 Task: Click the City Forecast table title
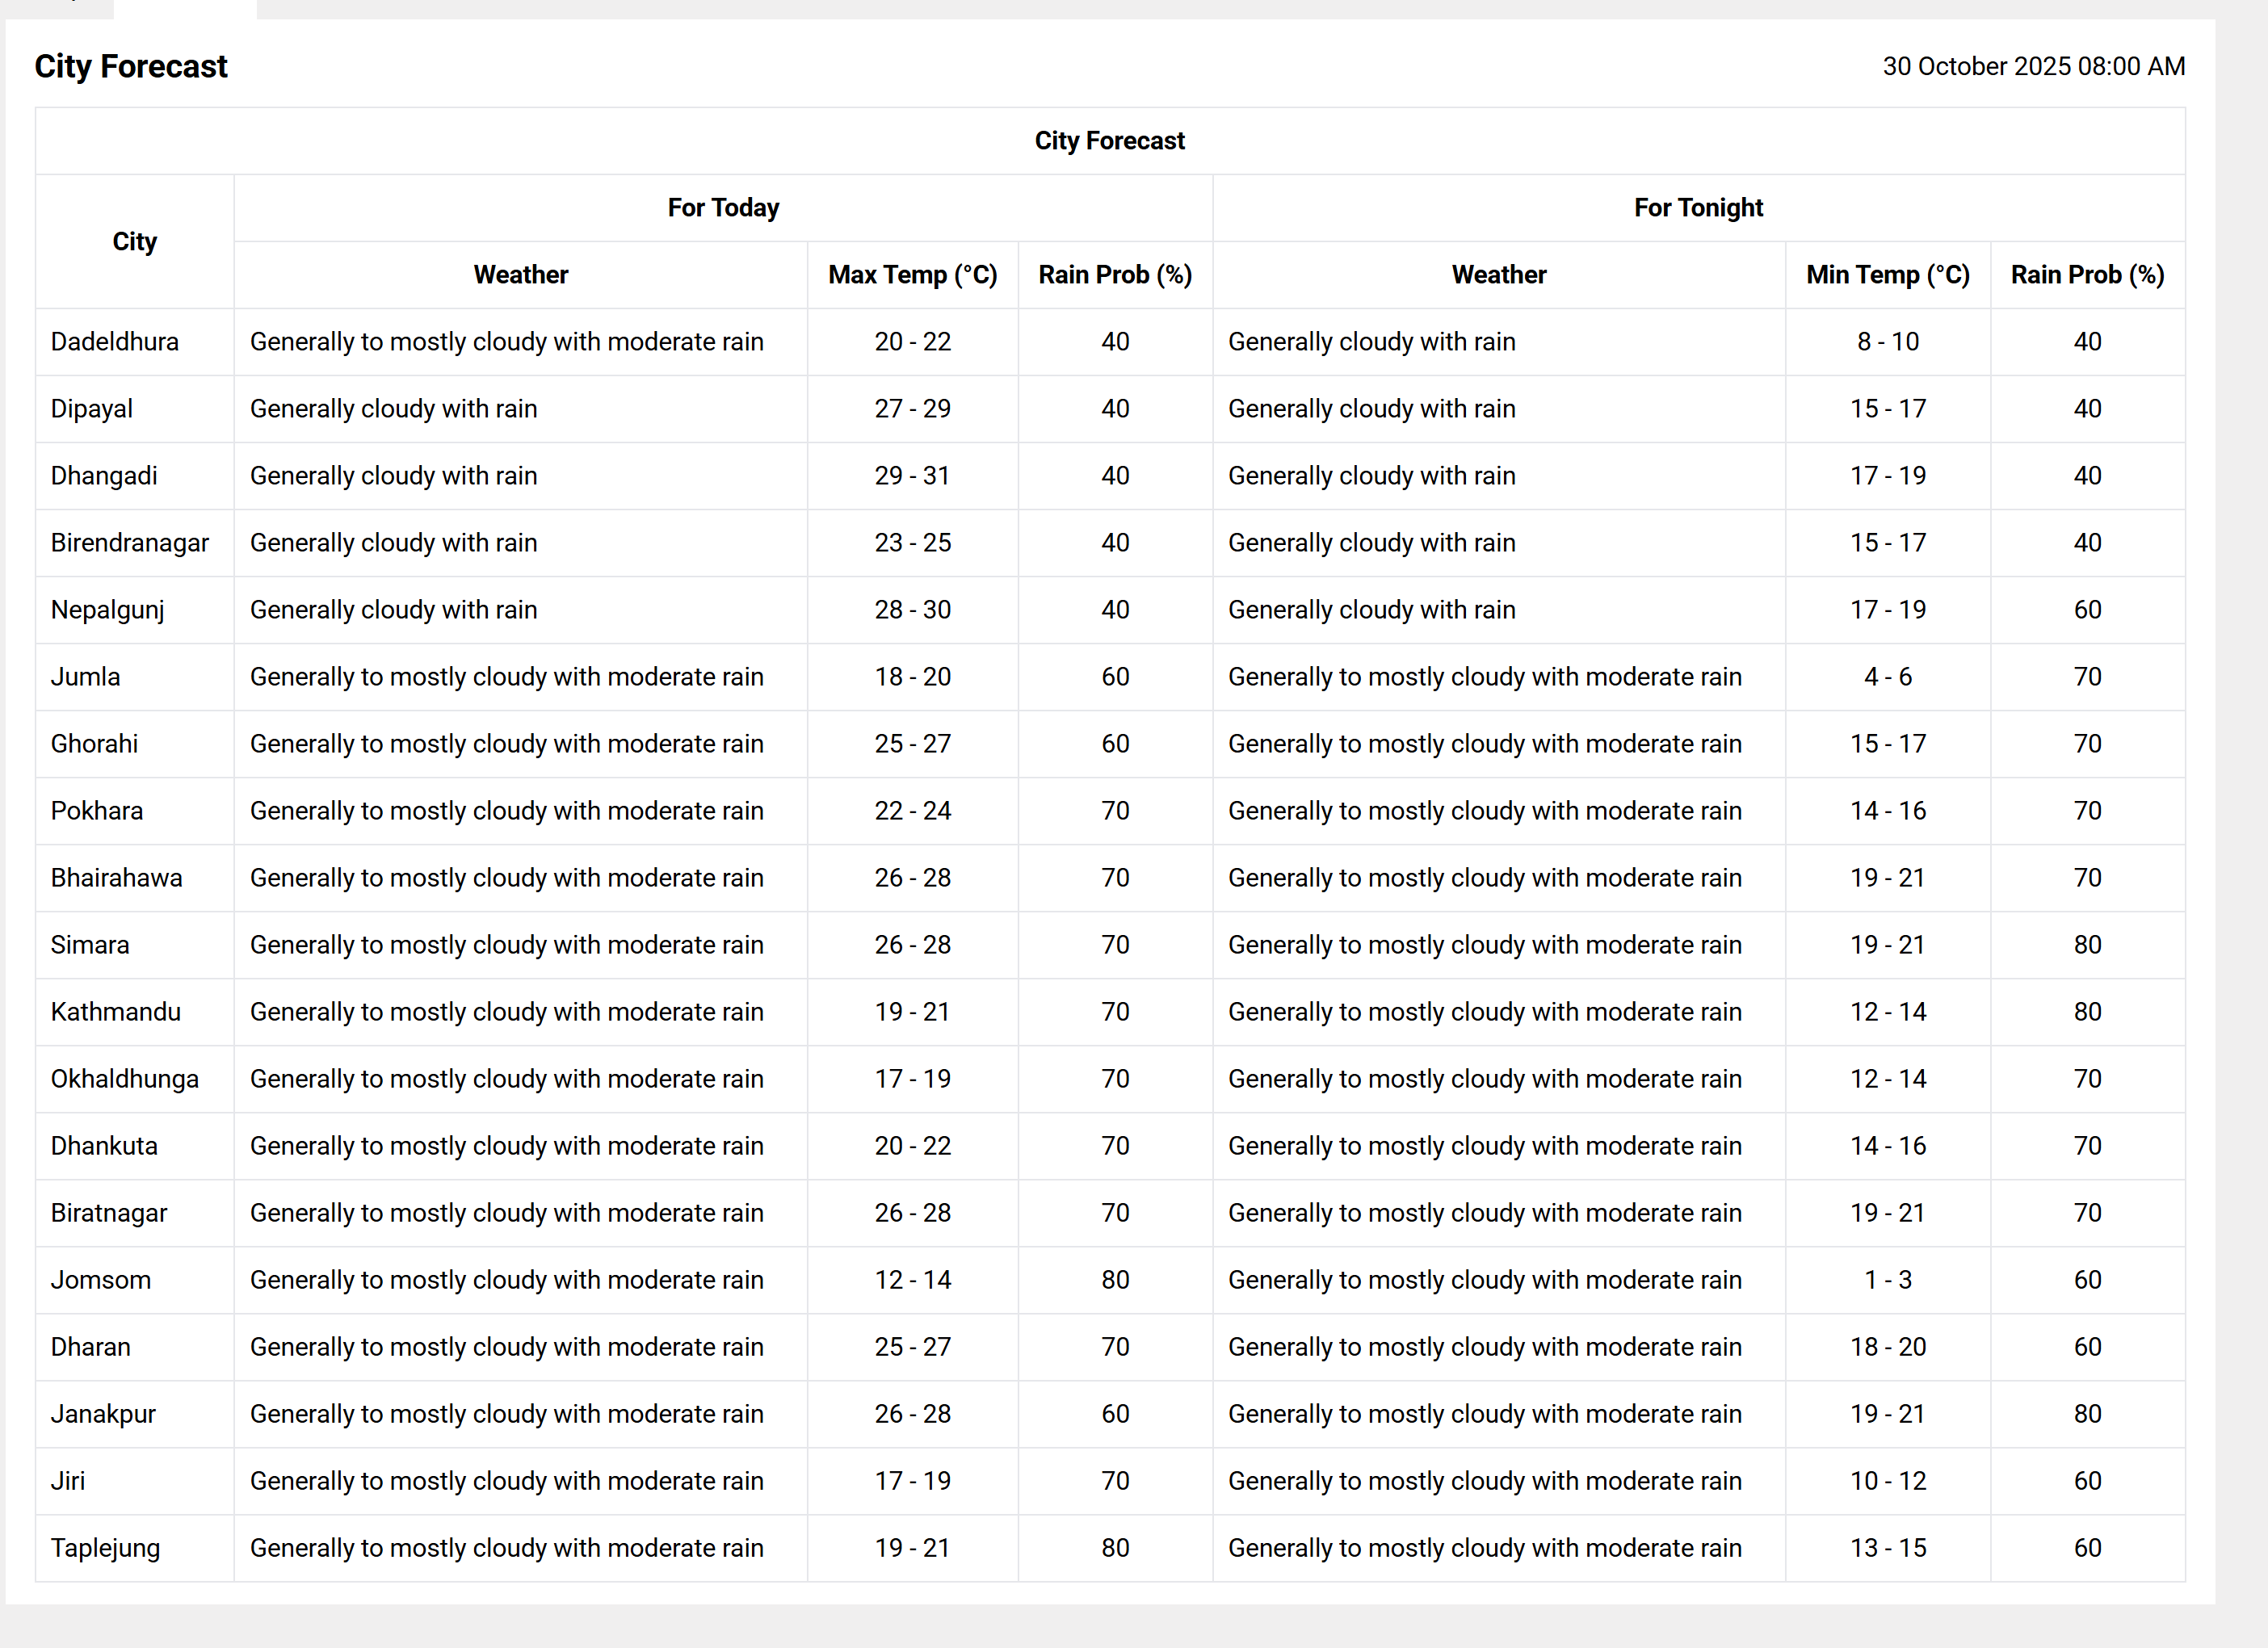(x=1109, y=140)
